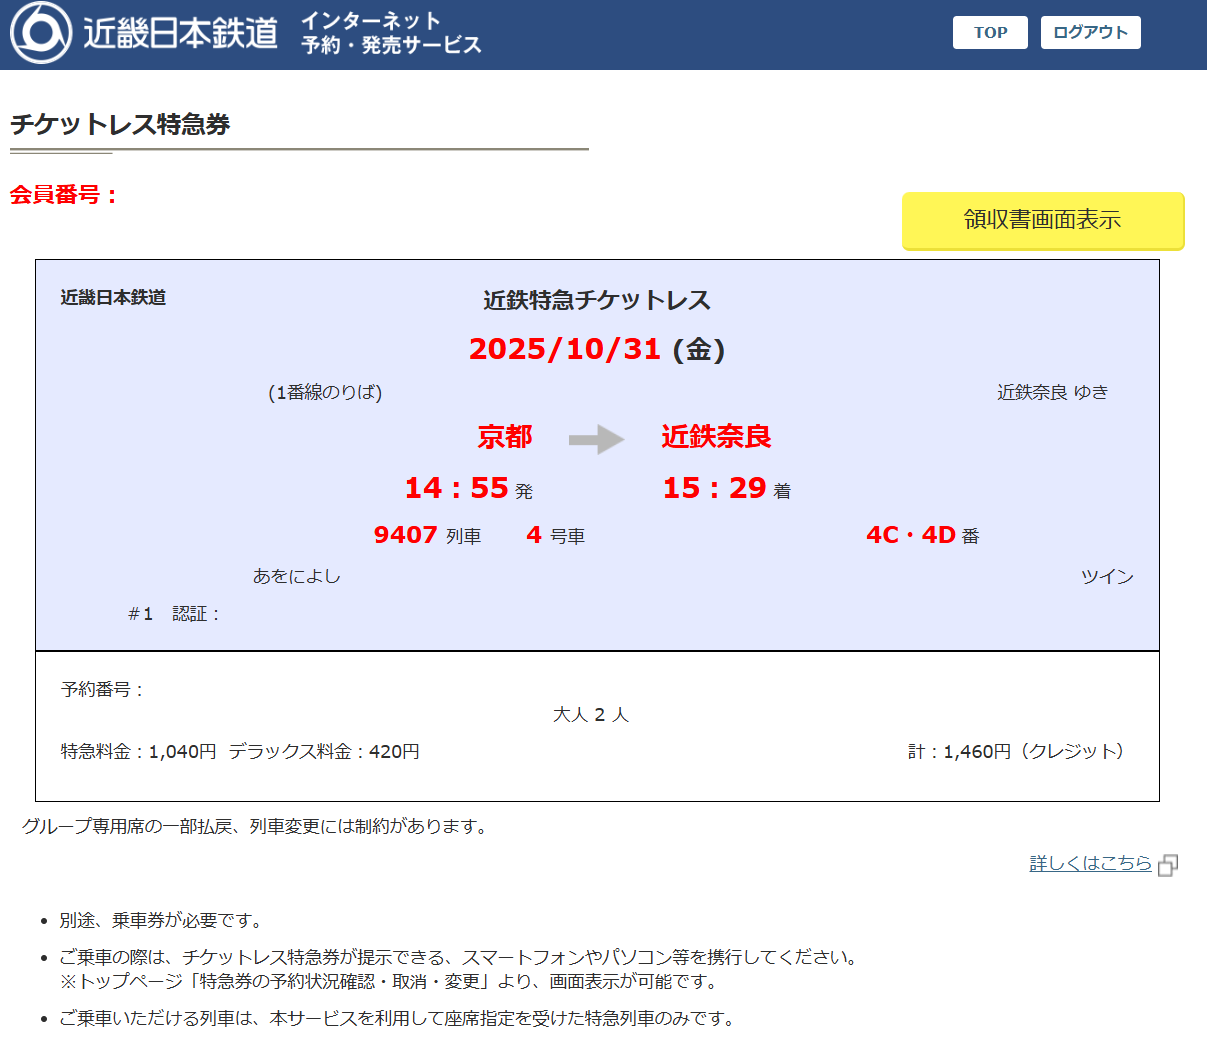Click the external link icon beside 詳しくはこちら

(1168, 865)
